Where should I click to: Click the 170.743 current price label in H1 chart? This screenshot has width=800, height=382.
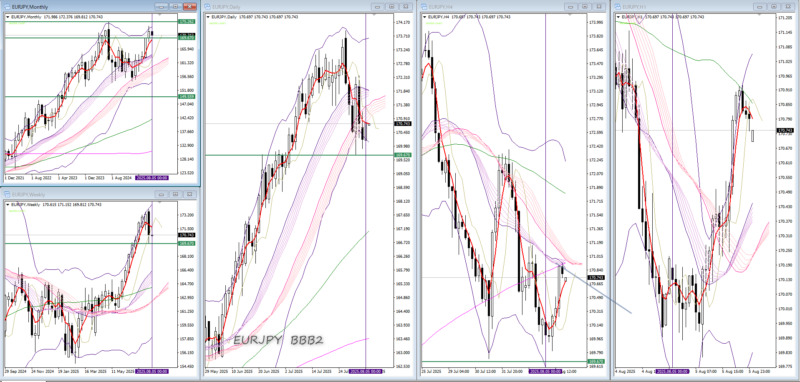click(784, 131)
